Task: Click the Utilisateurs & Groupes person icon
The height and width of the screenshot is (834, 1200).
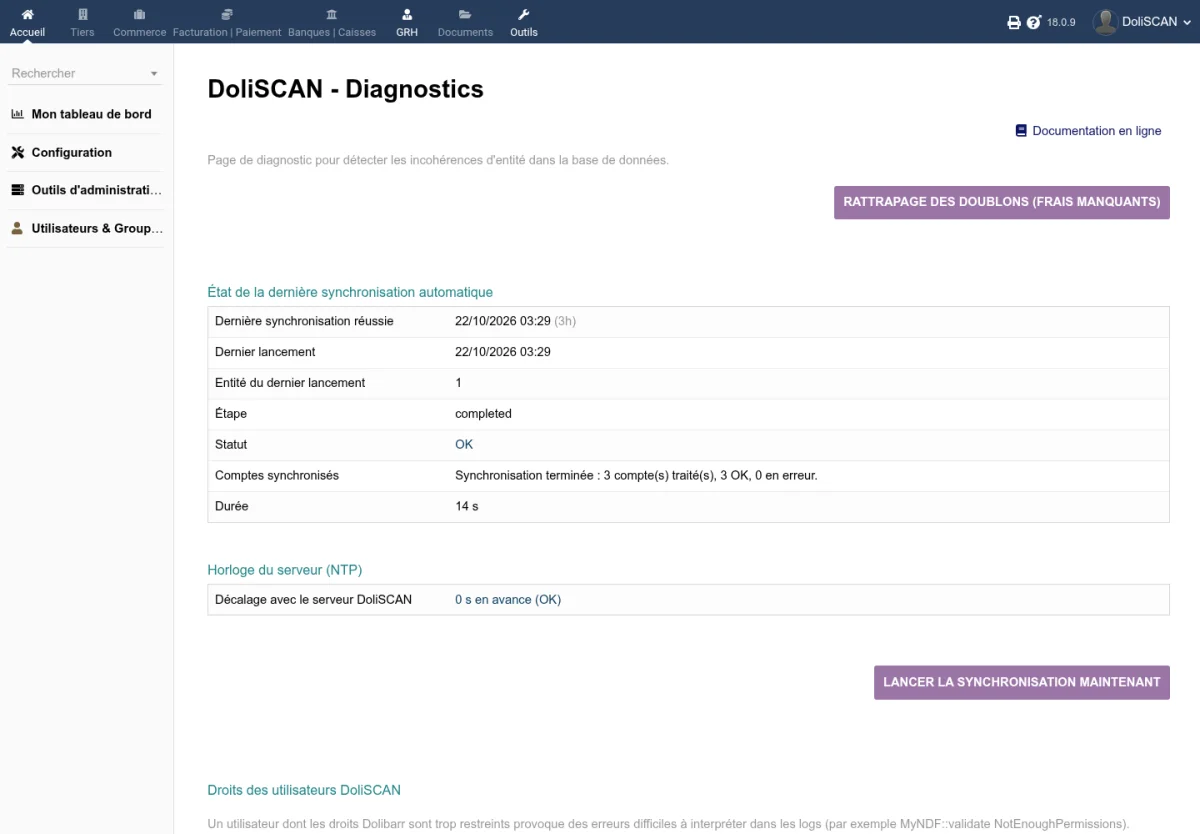Action: click(x=18, y=228)
